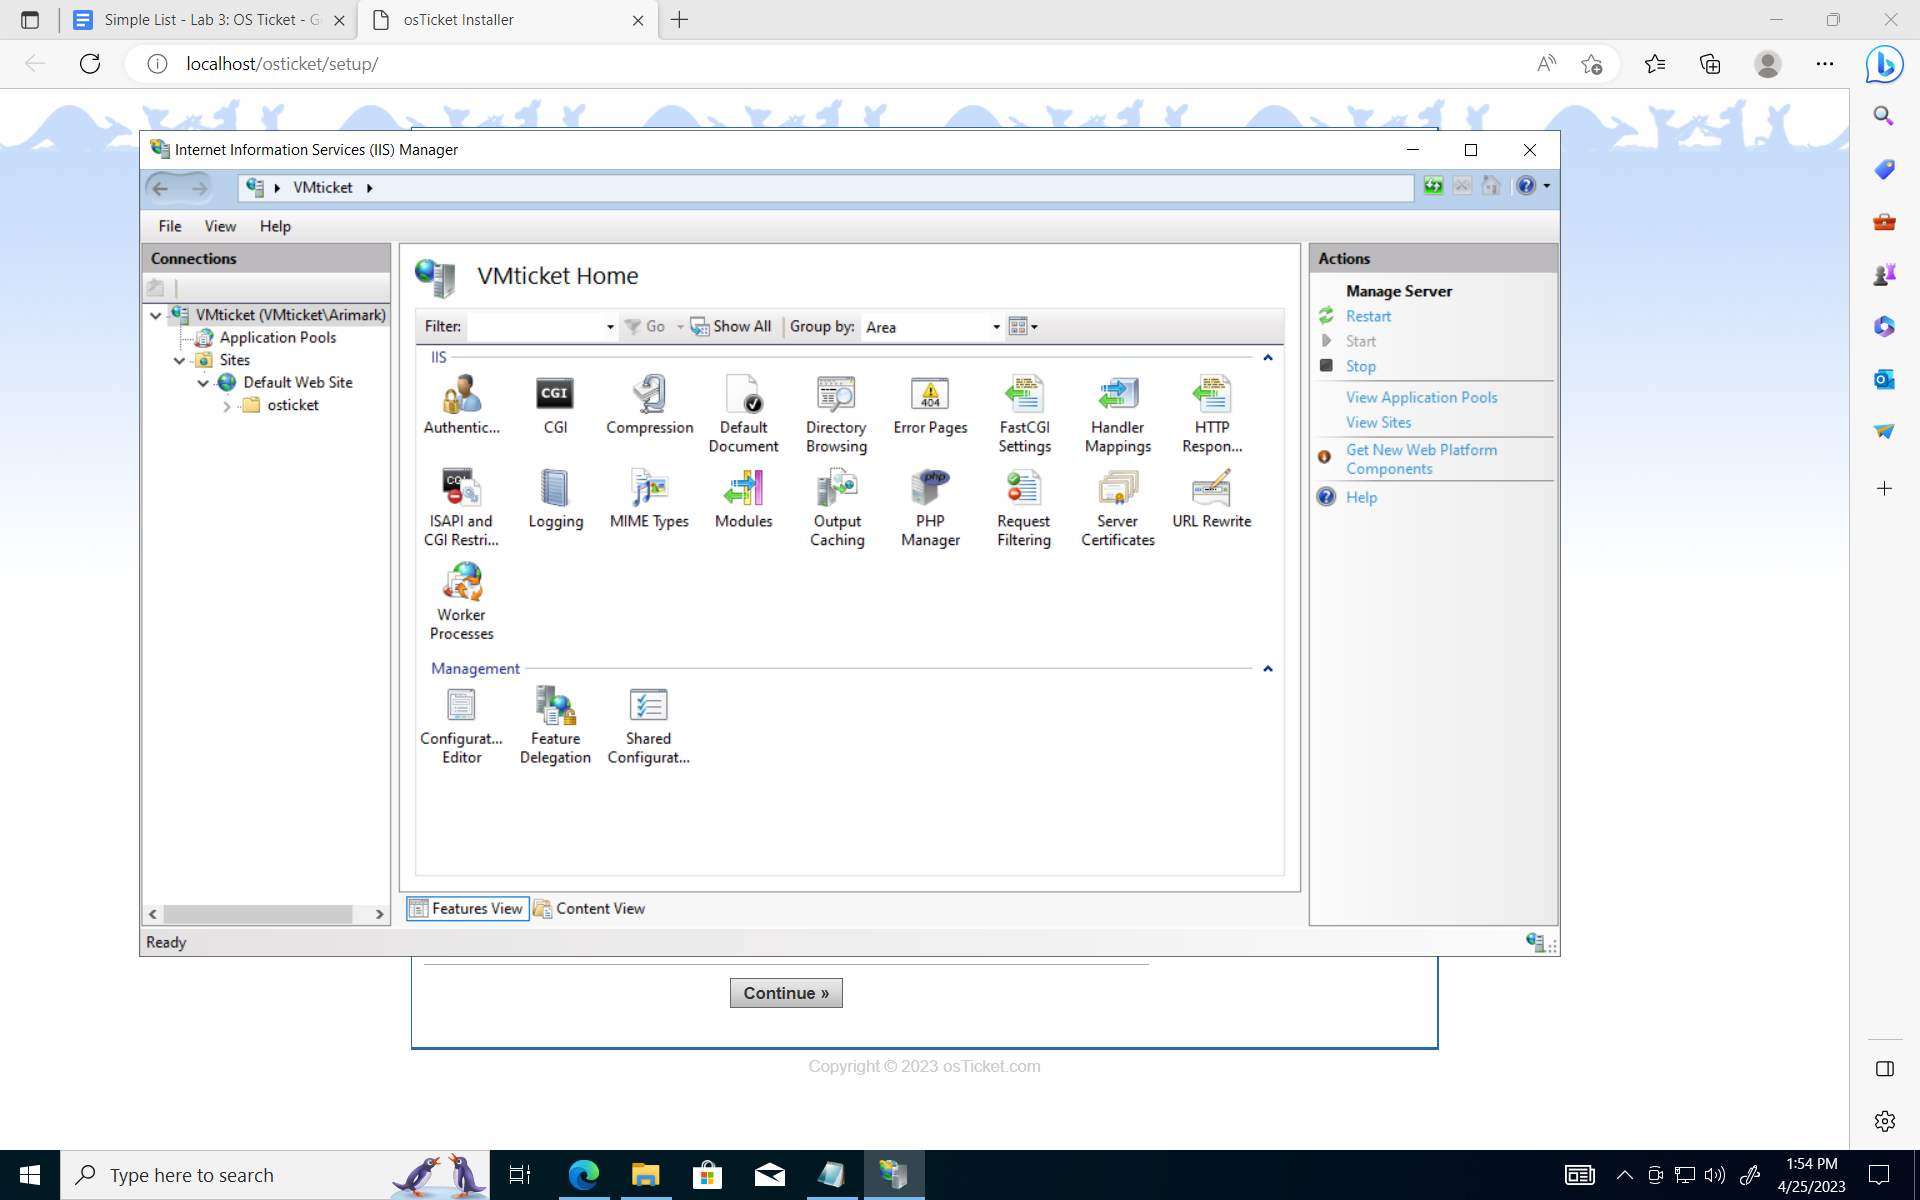Open the File menu in IIS Manager
The image size is (1920, 1200).
click(x=170, y=227)
